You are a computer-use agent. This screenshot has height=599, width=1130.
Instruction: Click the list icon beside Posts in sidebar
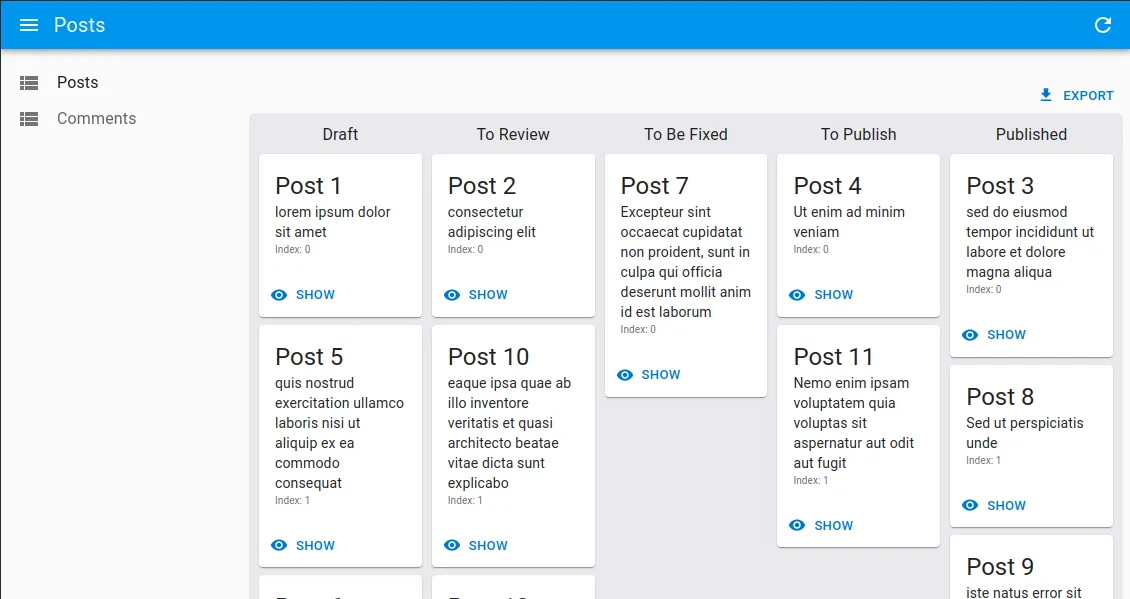coord(29,83)
